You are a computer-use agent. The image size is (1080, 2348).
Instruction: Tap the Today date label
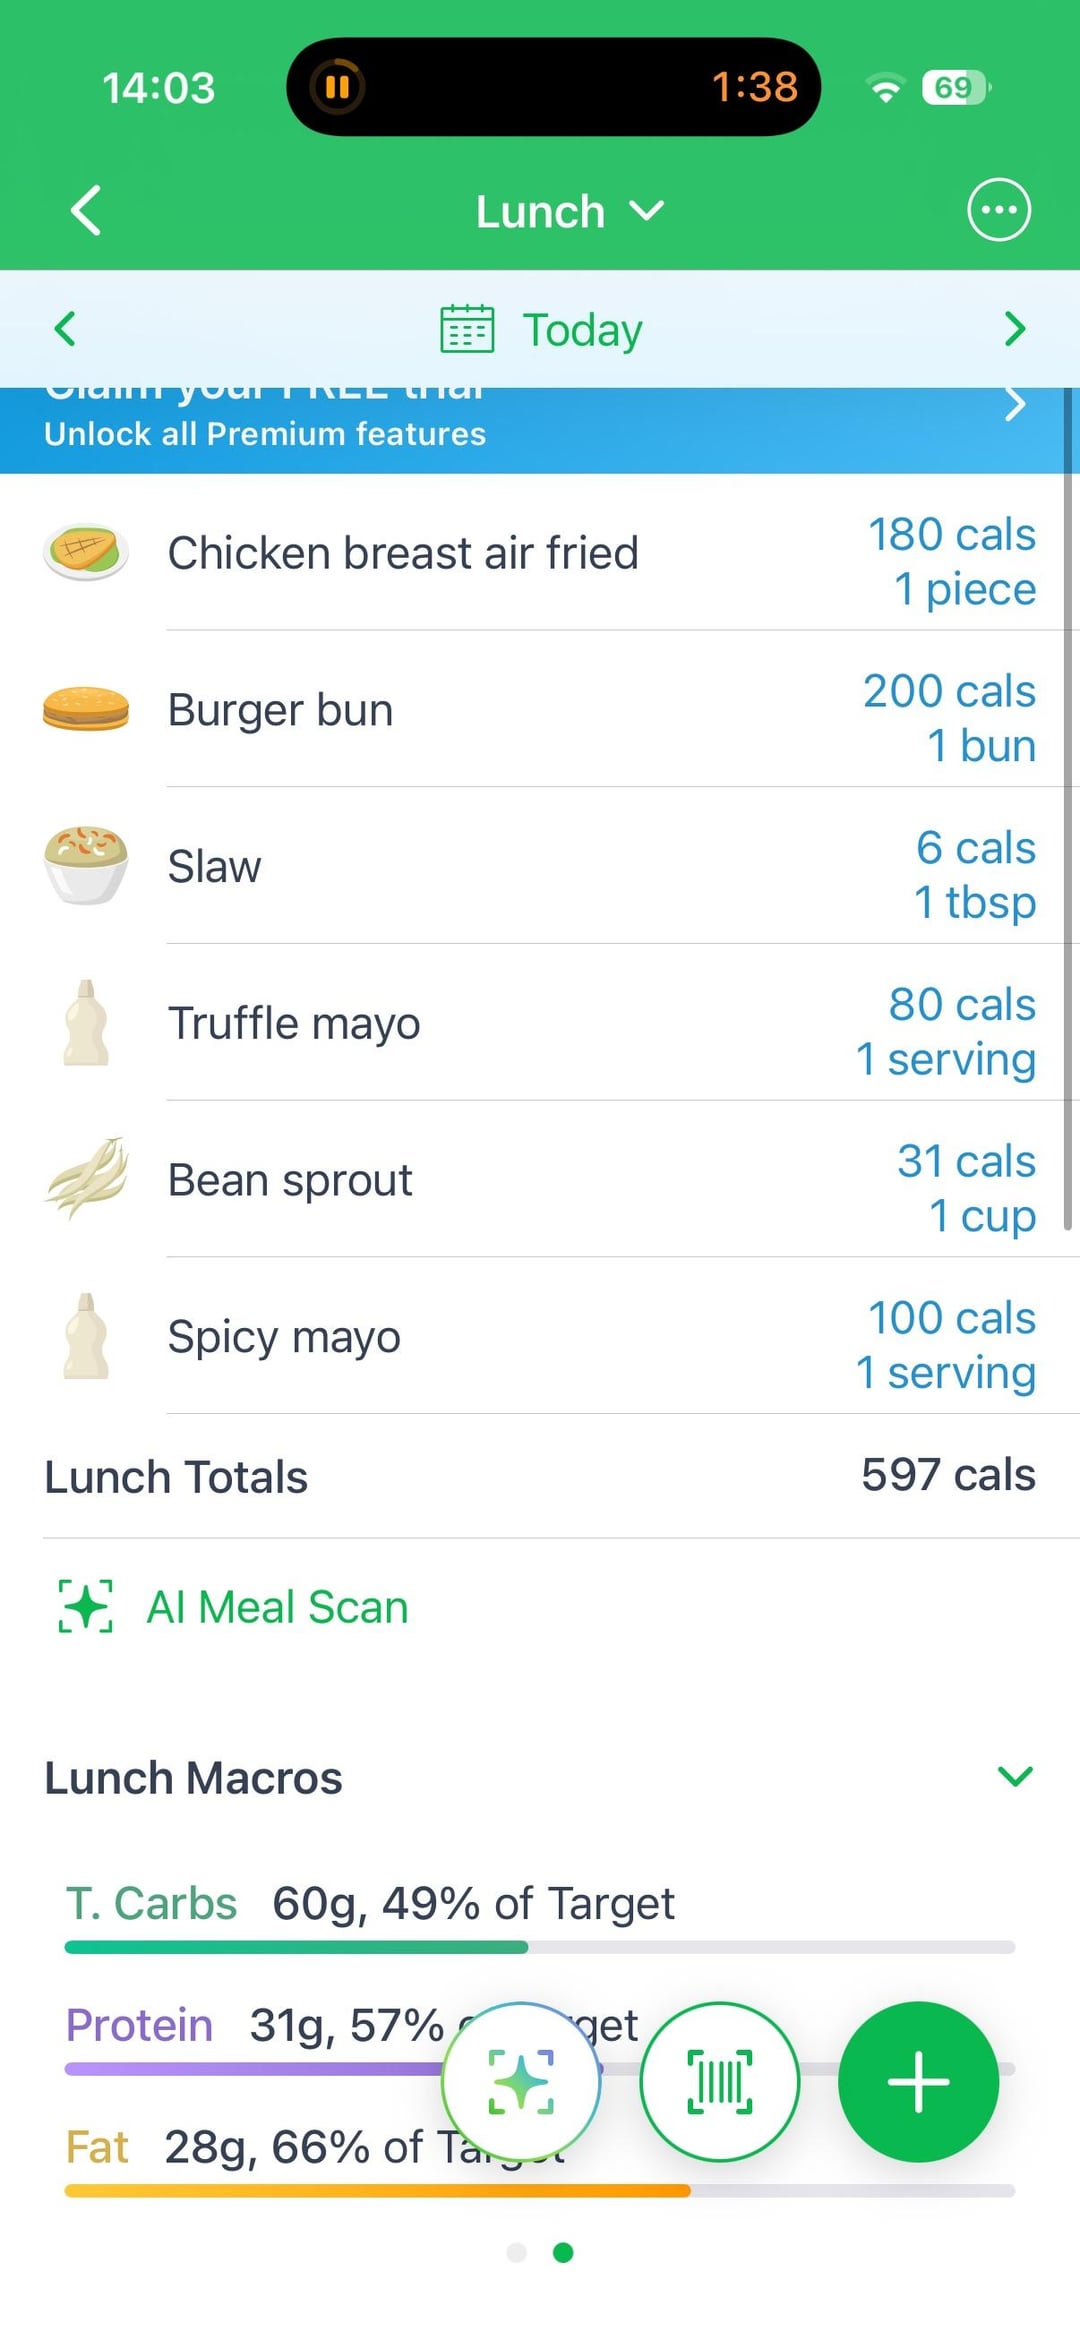[582, 330]
